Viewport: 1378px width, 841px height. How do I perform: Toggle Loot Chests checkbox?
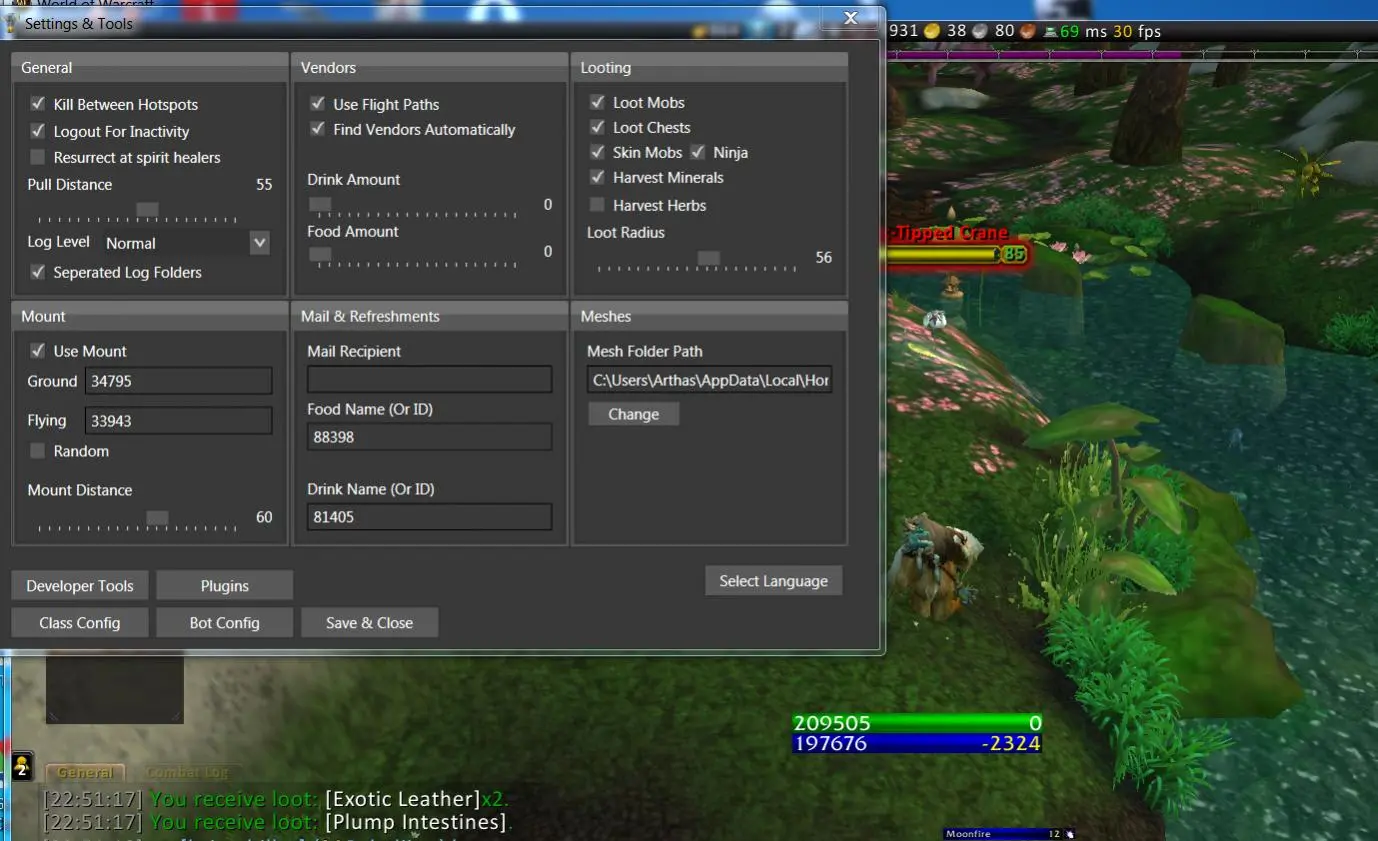[x=597, y=127]
